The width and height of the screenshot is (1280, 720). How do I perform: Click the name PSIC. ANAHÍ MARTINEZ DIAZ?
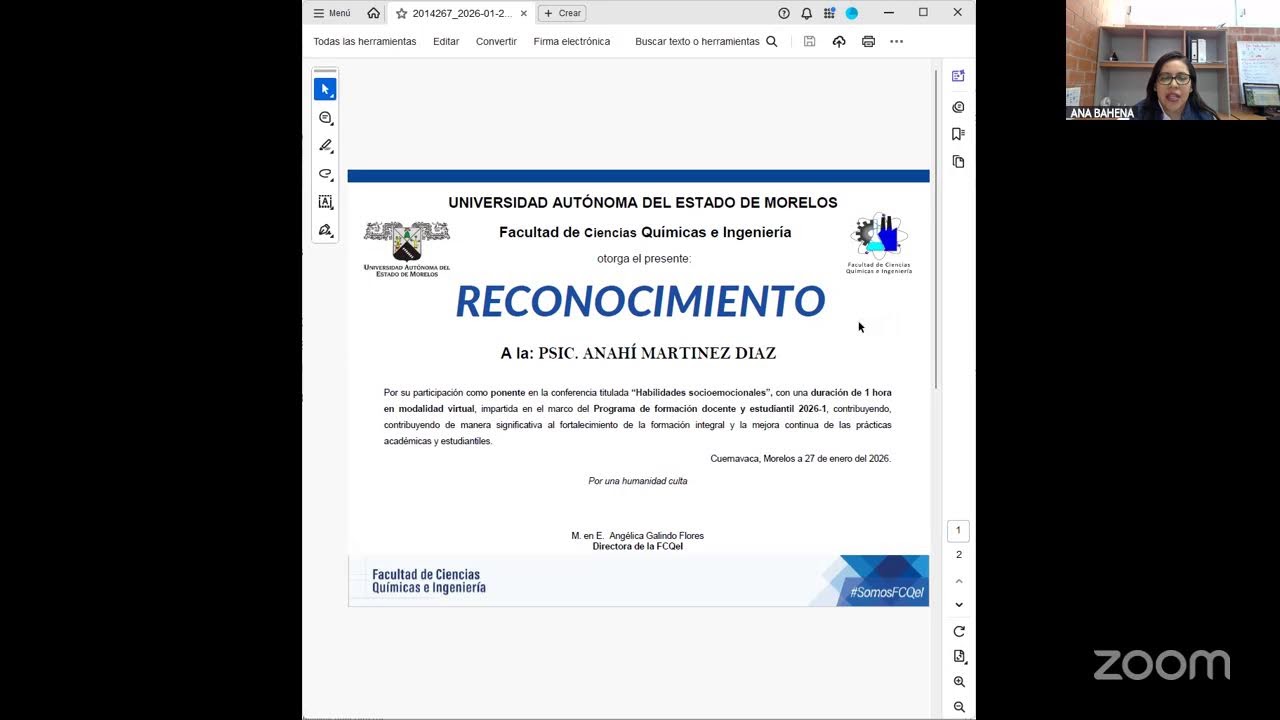coord(657,353)
